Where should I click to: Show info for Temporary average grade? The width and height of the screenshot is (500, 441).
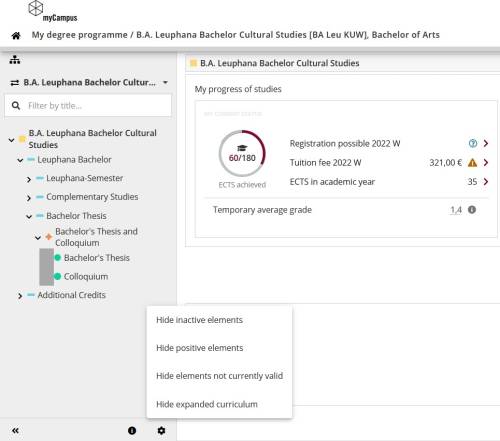[472, 210]
